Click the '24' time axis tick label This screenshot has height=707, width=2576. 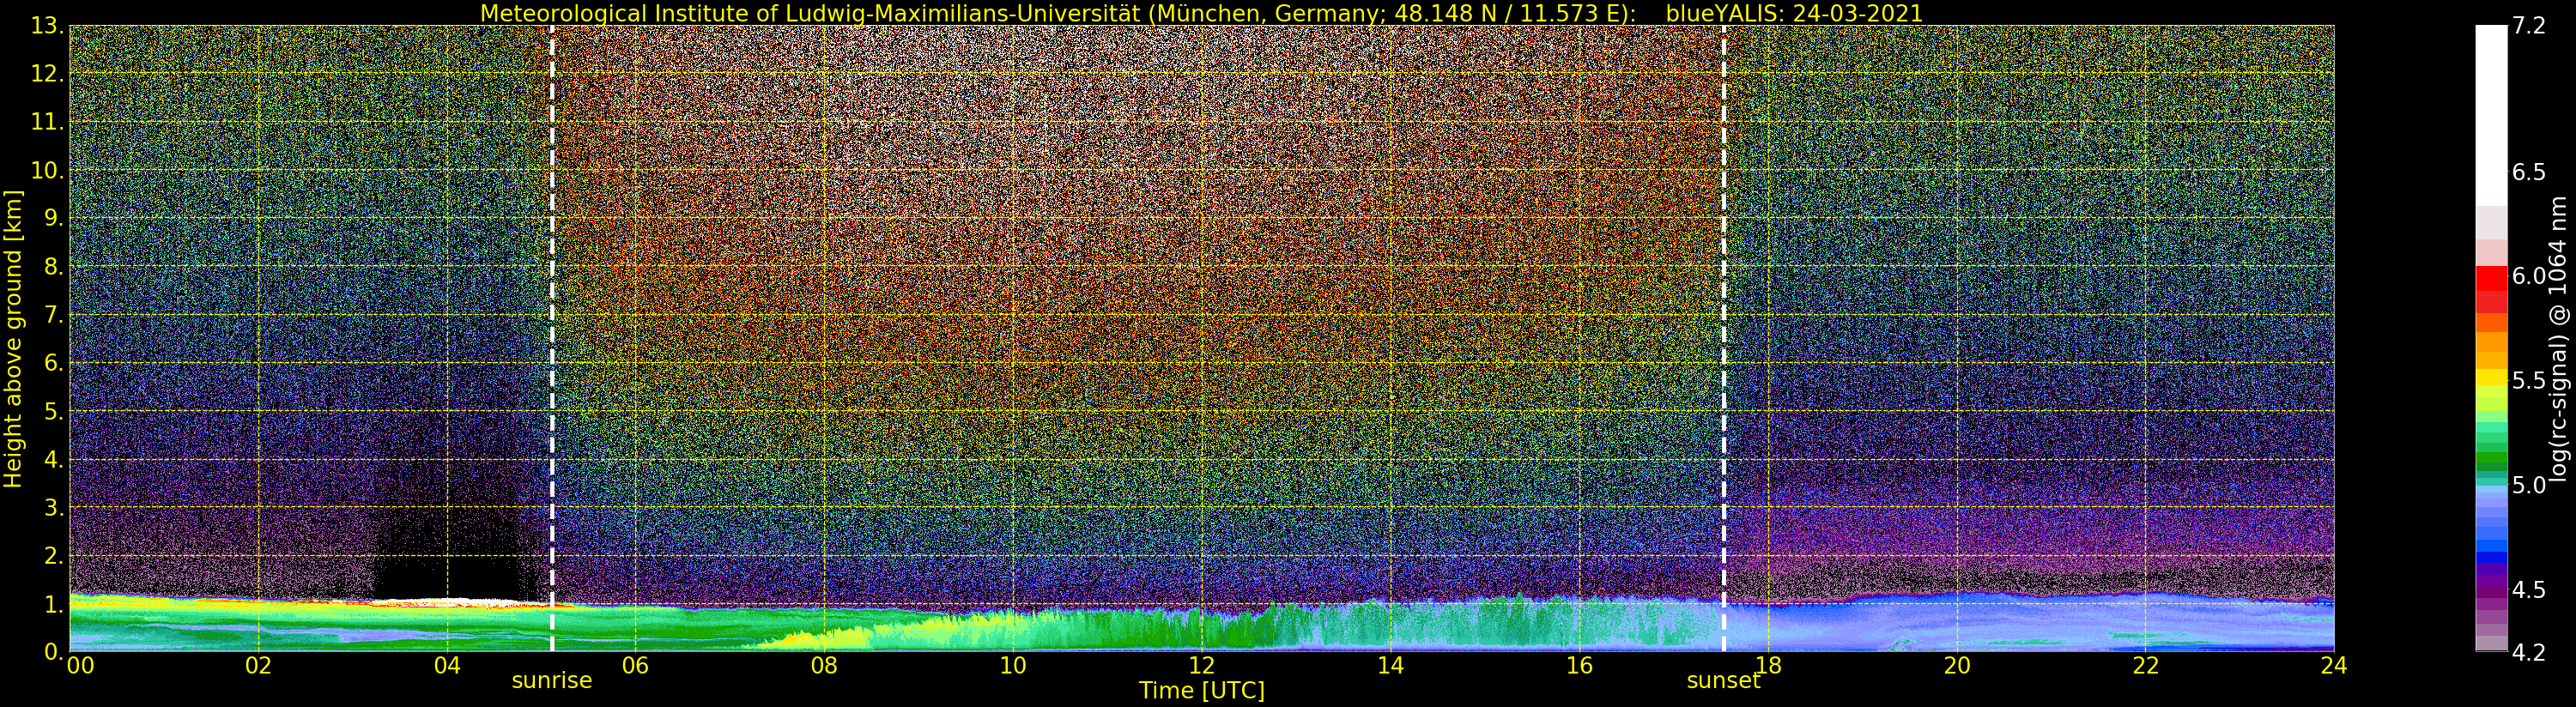[2334, 665]
